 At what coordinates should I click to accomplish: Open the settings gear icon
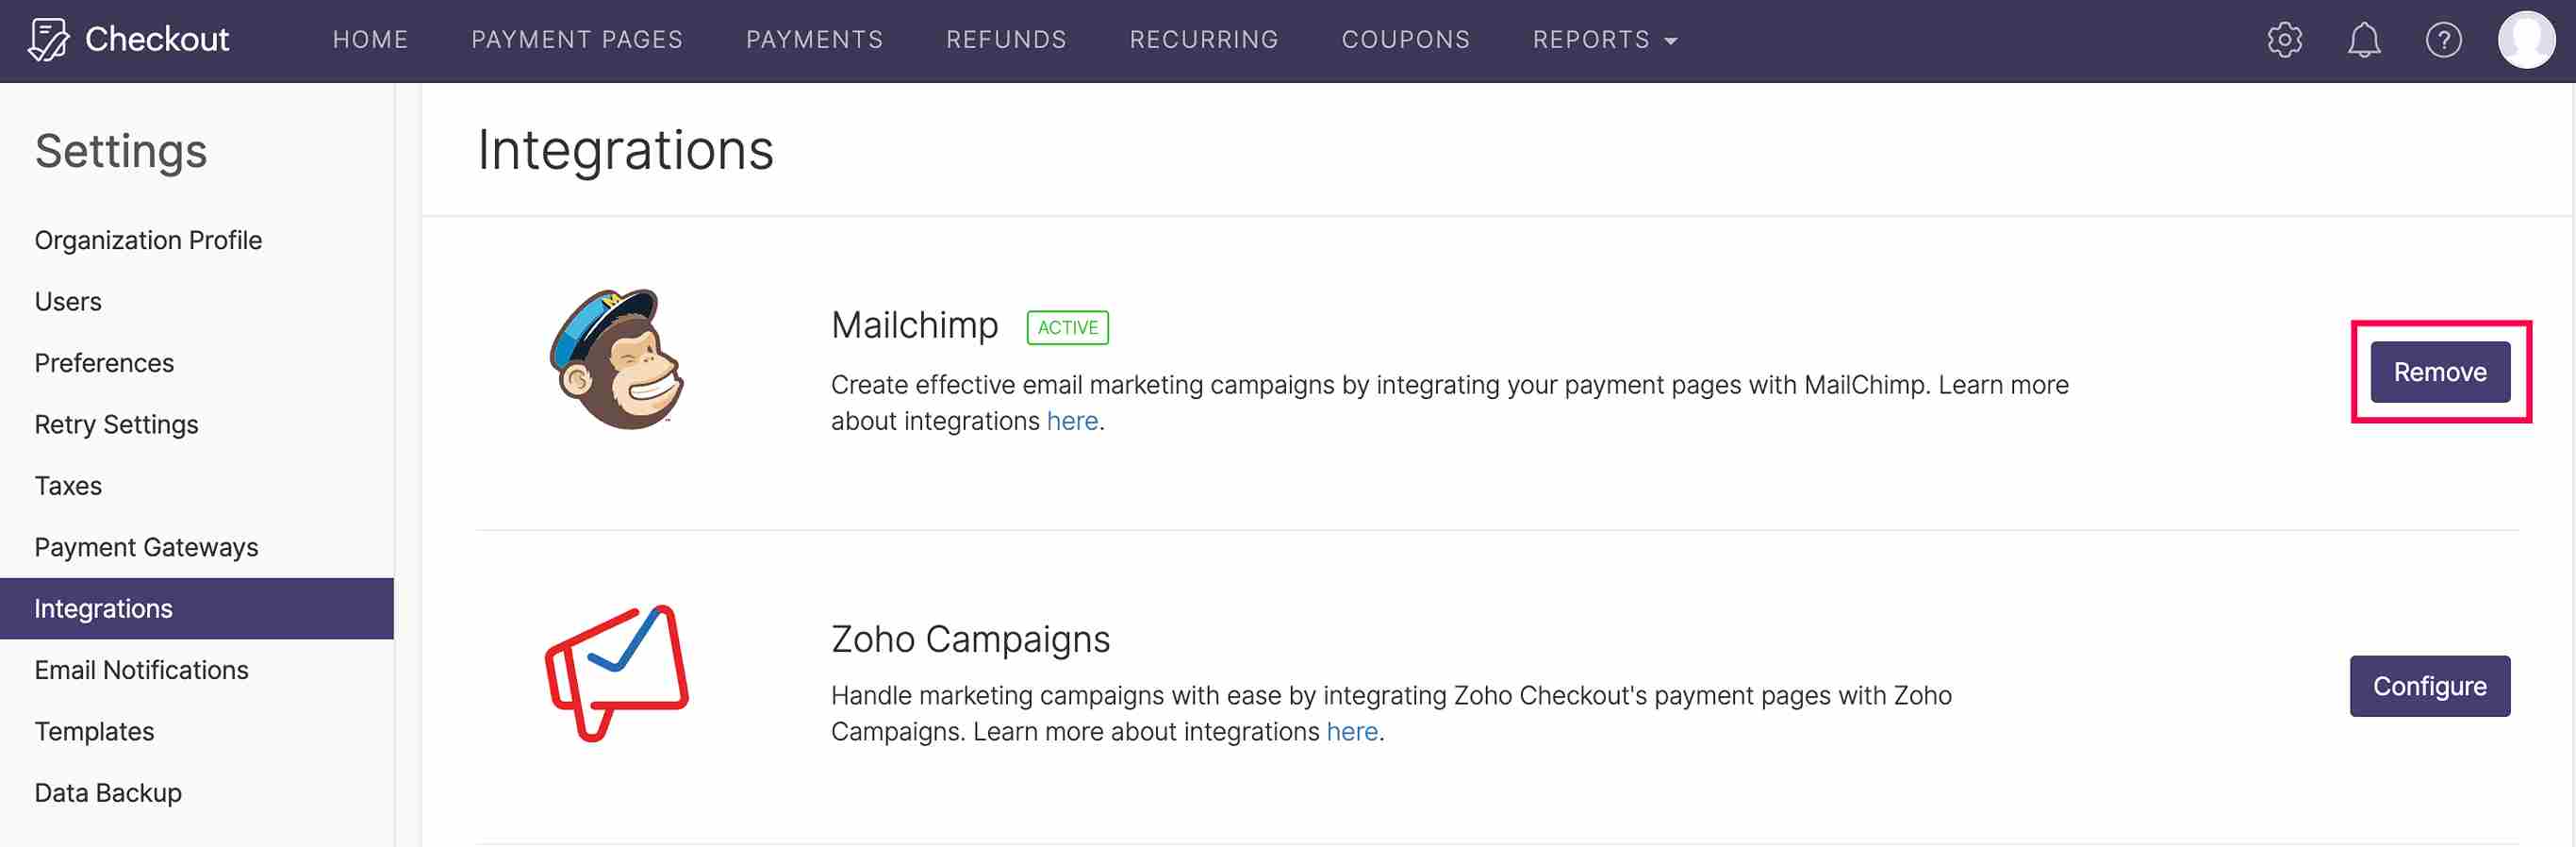2285,39
